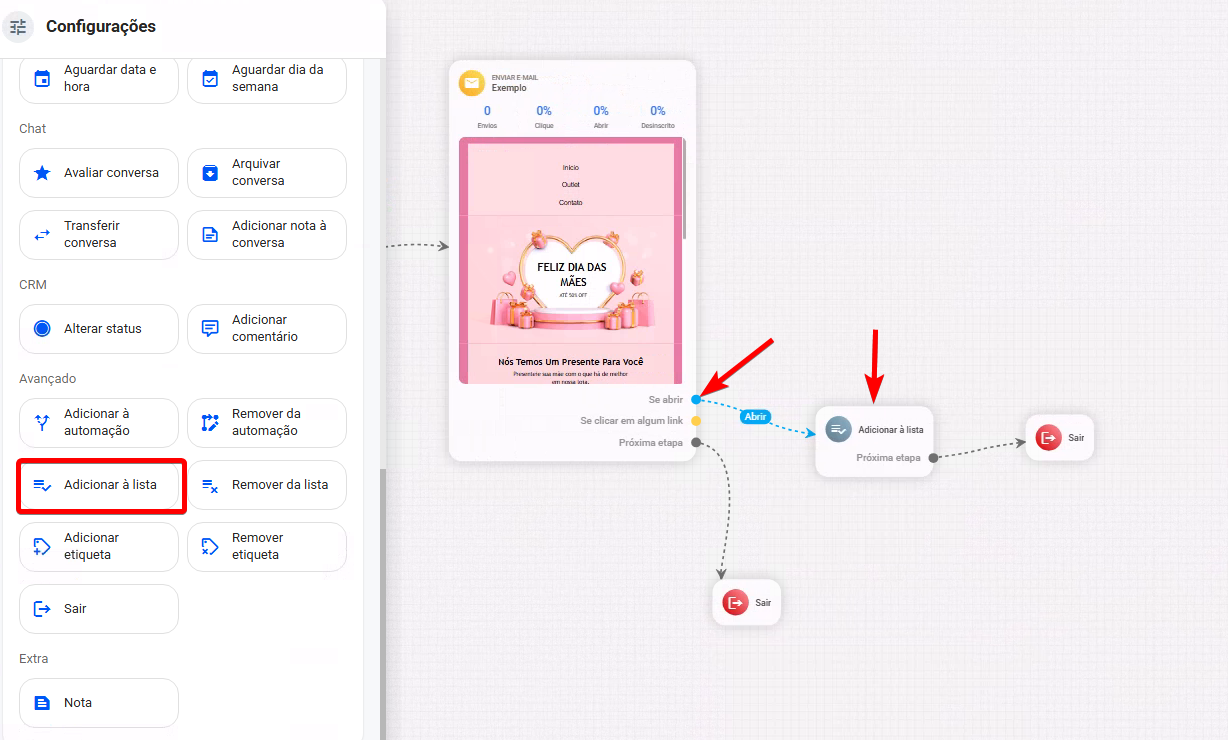
Task: Select the Aguardar data e hora action
Action: click(x=99, y=79)
